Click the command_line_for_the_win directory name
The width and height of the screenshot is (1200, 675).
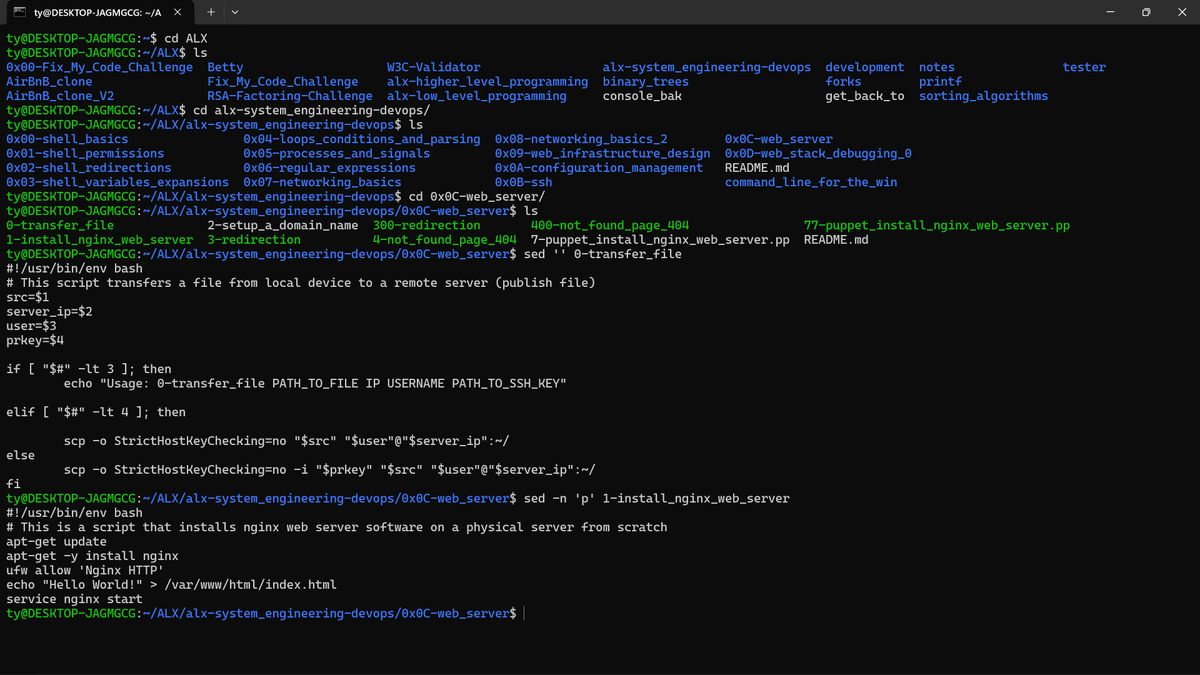click(x=811, y=182)
